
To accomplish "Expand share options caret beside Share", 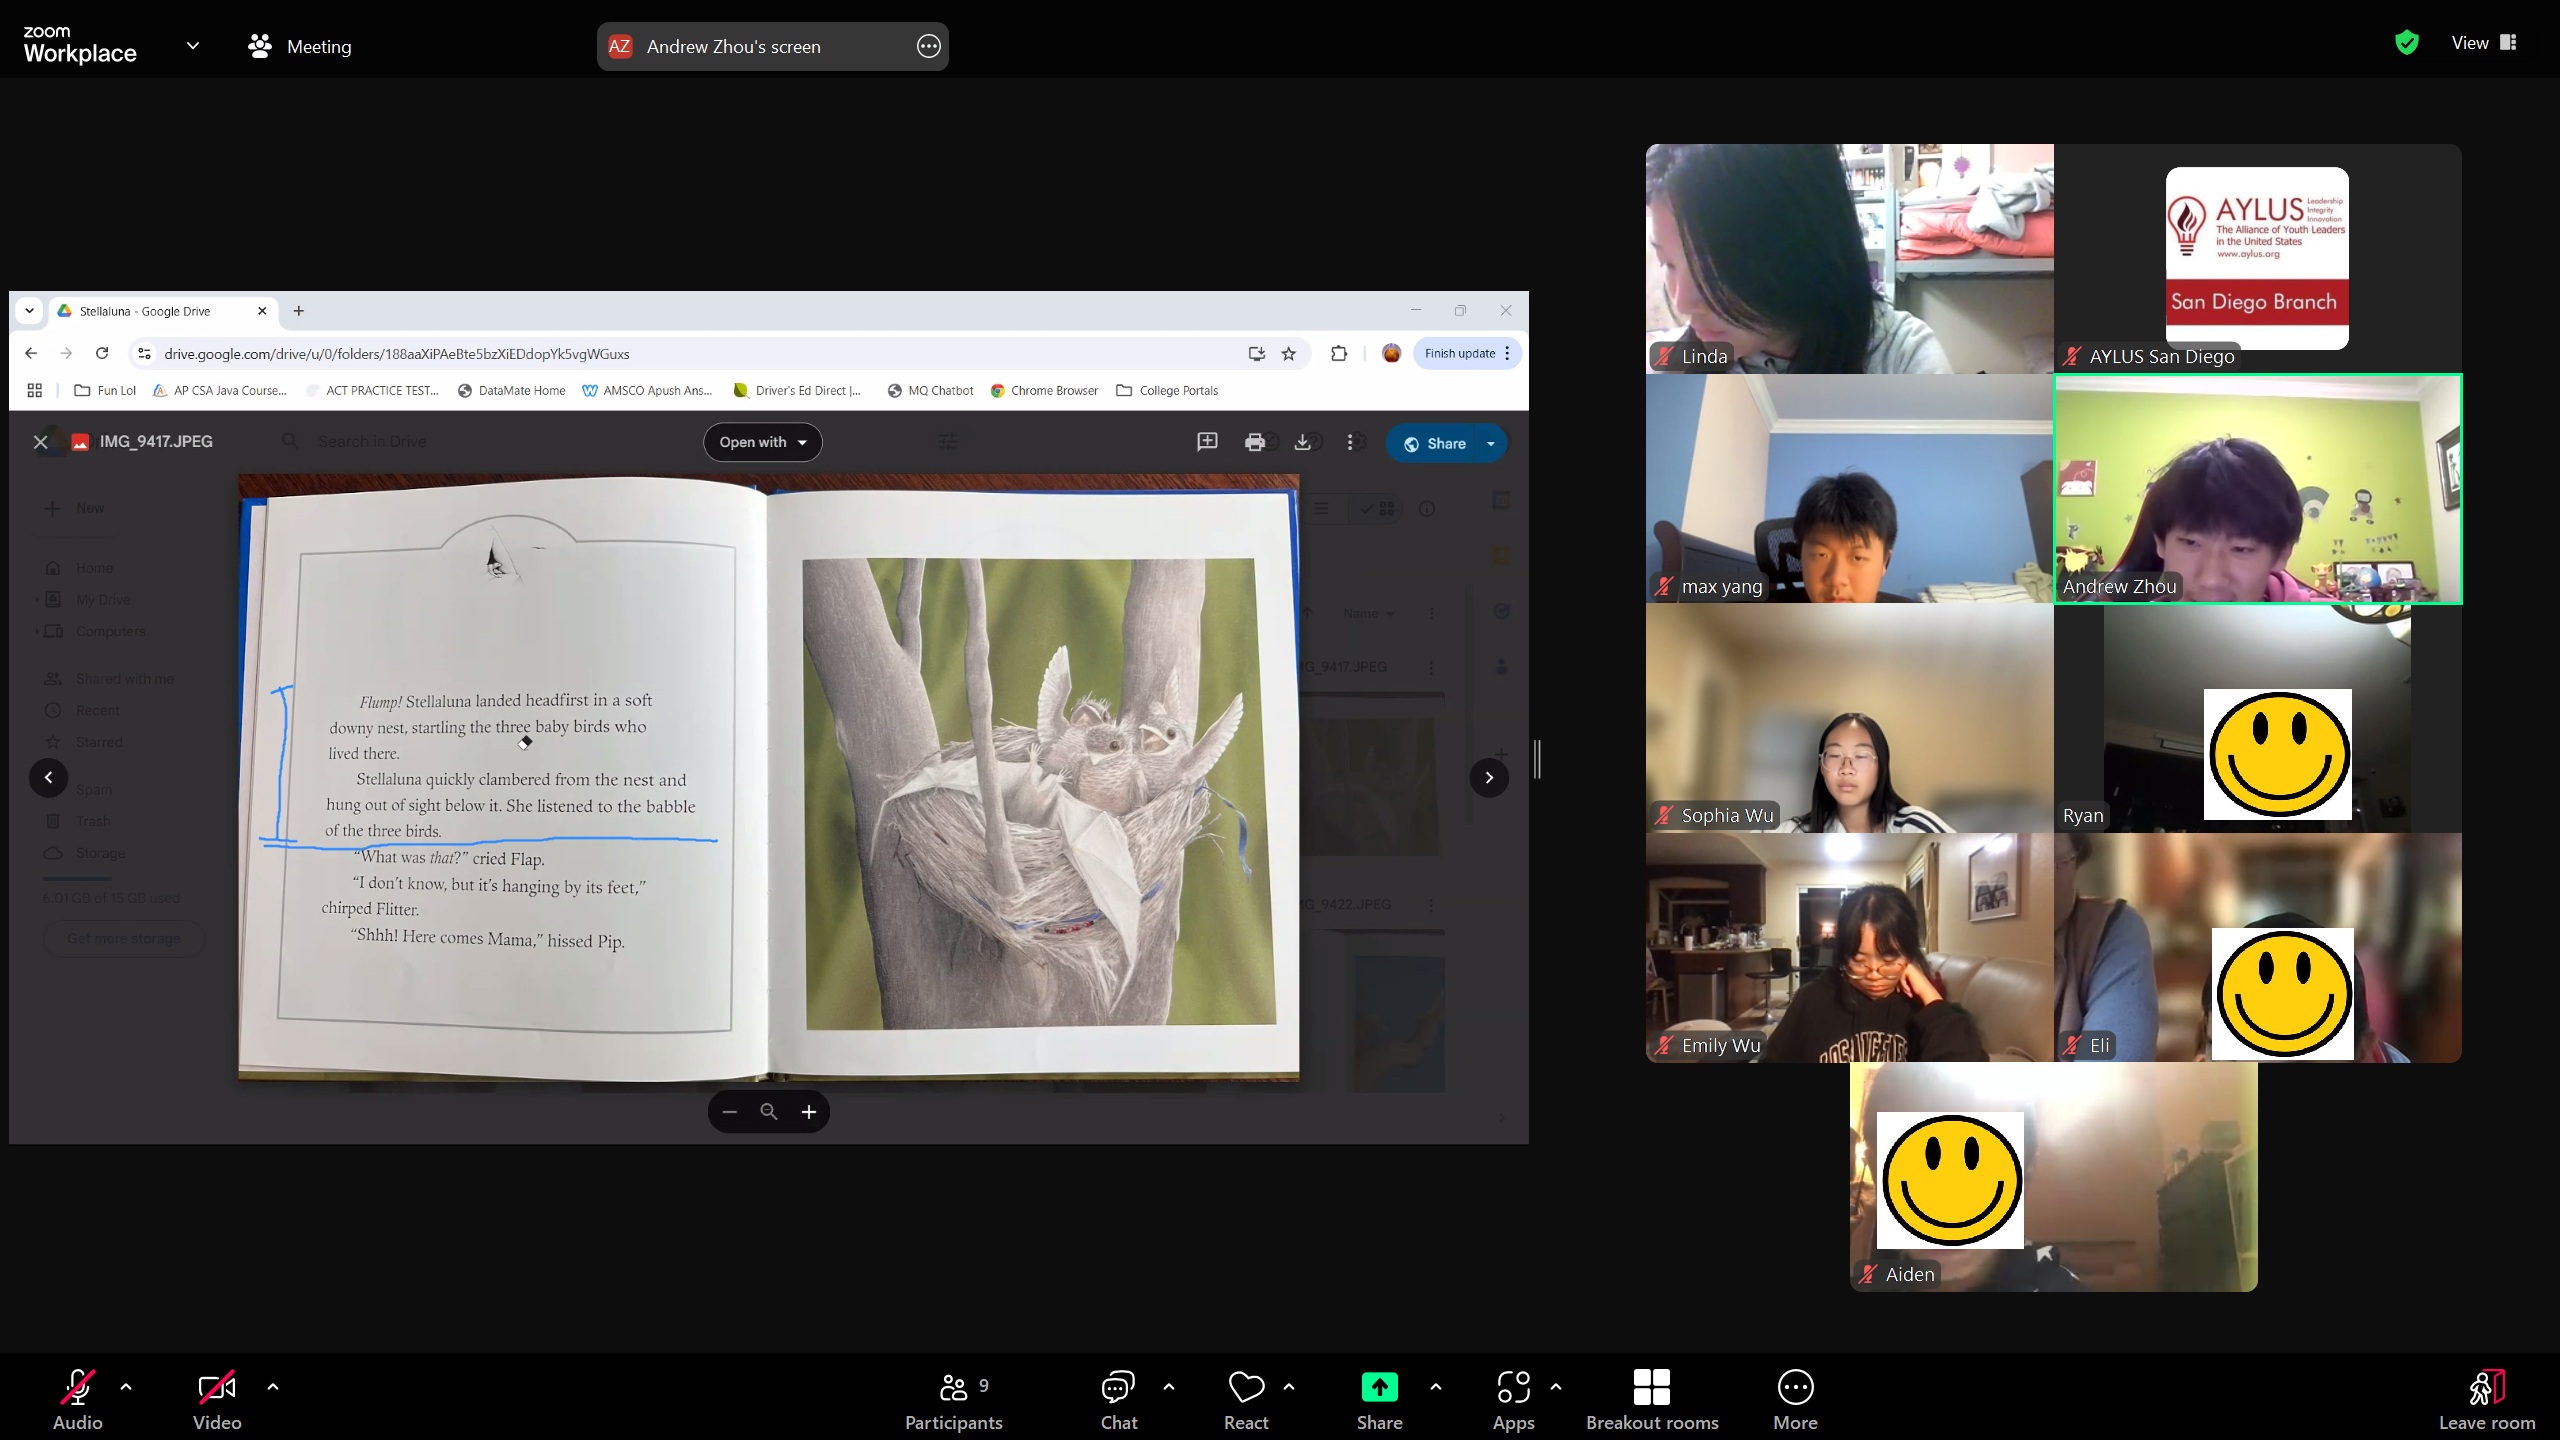I will (x=1436, y=1387).
